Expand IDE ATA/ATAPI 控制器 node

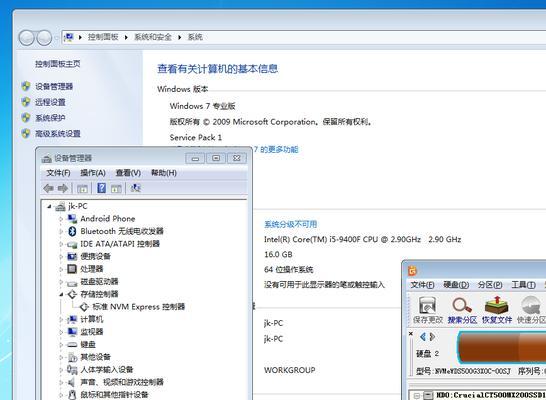[61, 244]
